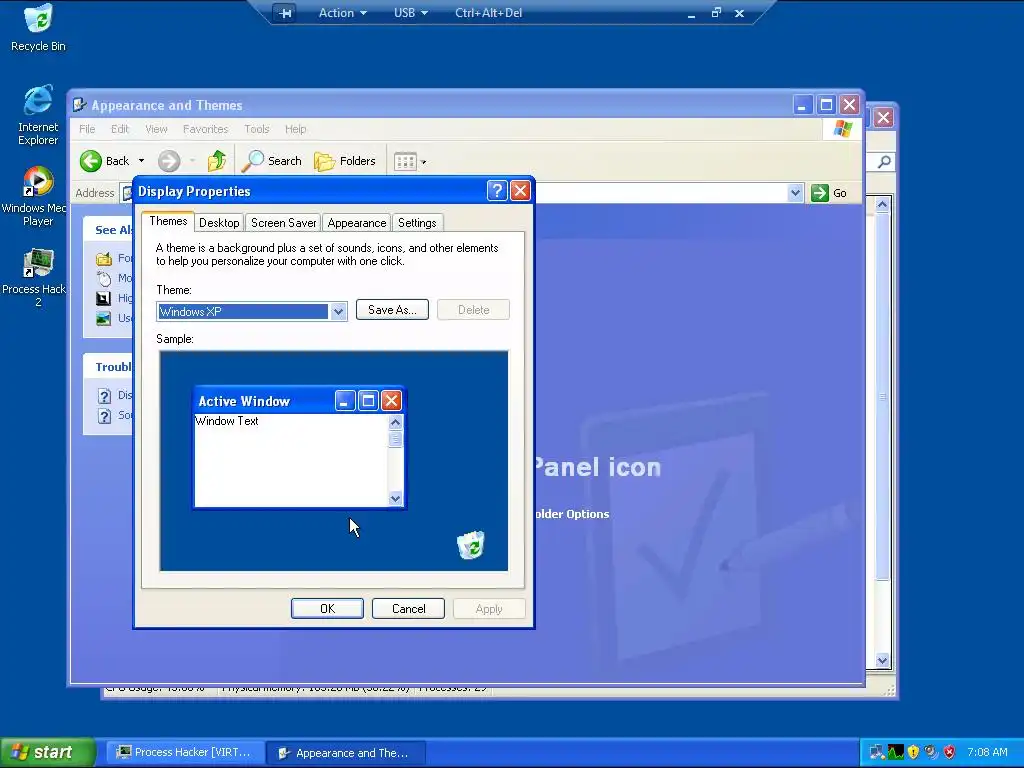The image size is (1024, 768).
Task: Open the Recycle Bin desktop icon
Action: [38, 27]
